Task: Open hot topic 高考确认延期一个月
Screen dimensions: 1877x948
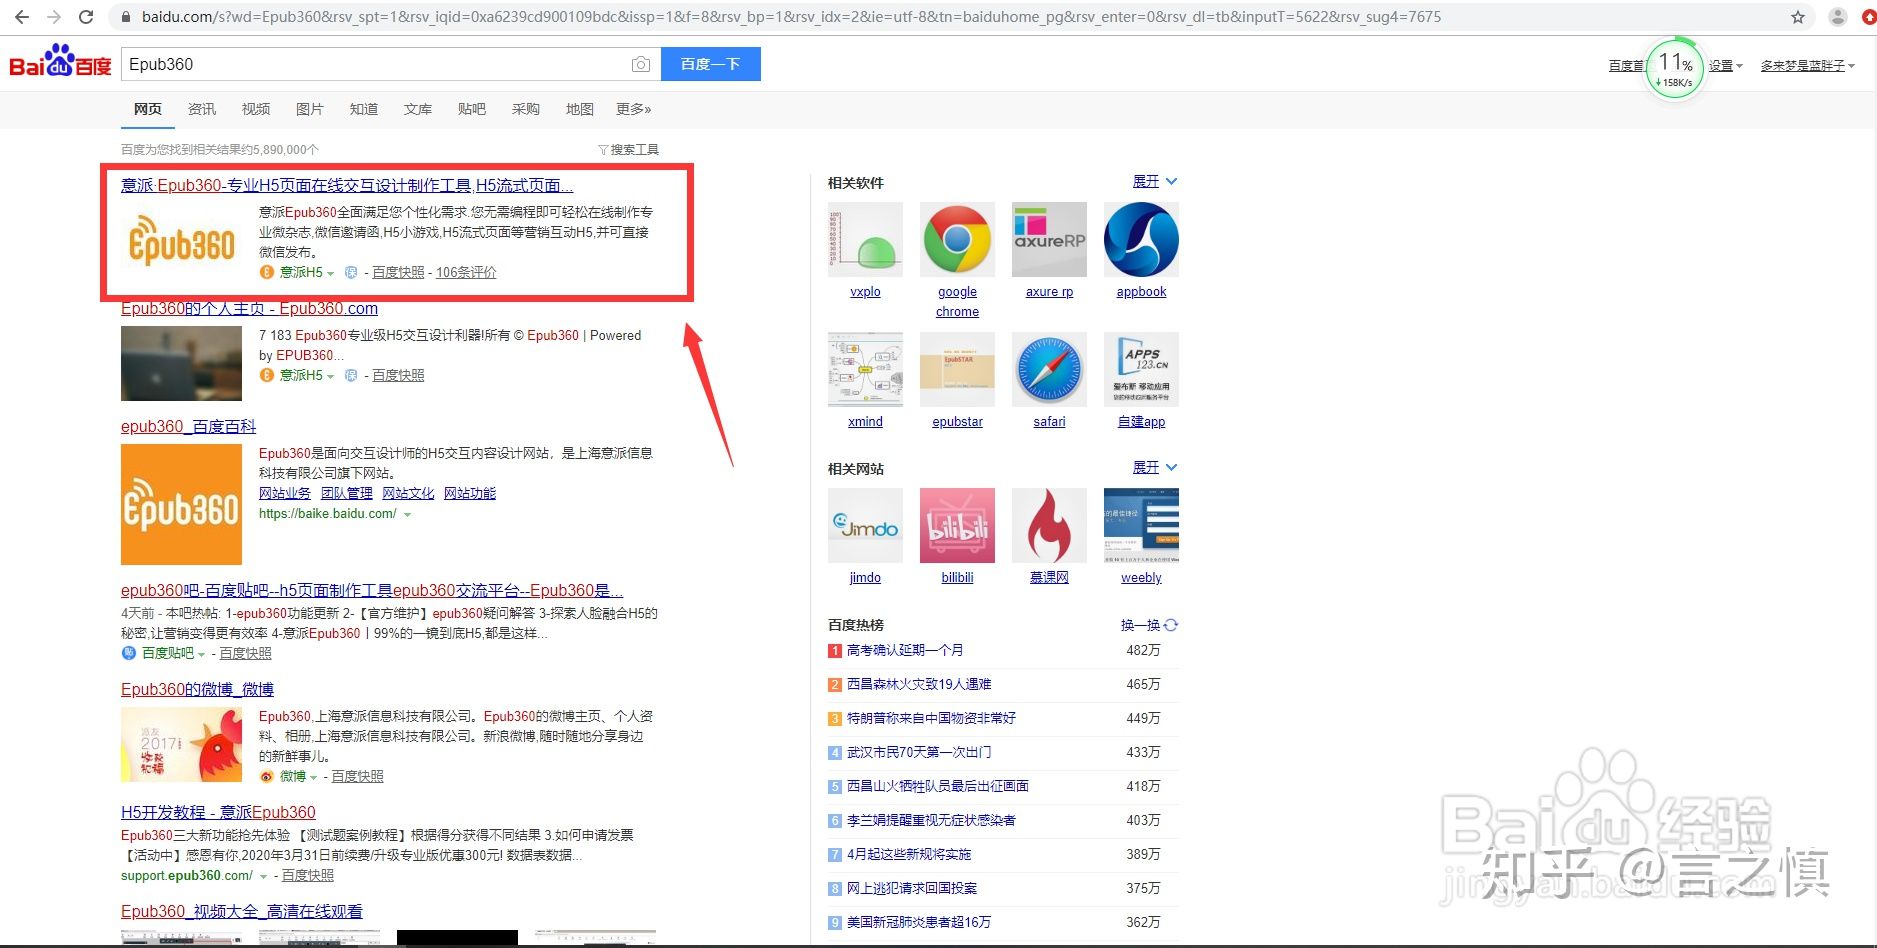Action: click(x=905, y=650)
